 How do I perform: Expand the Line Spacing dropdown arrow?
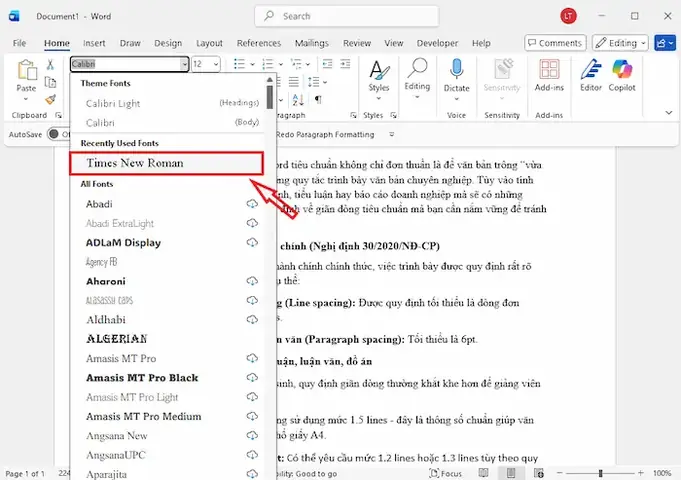click(x=325, y=82)
